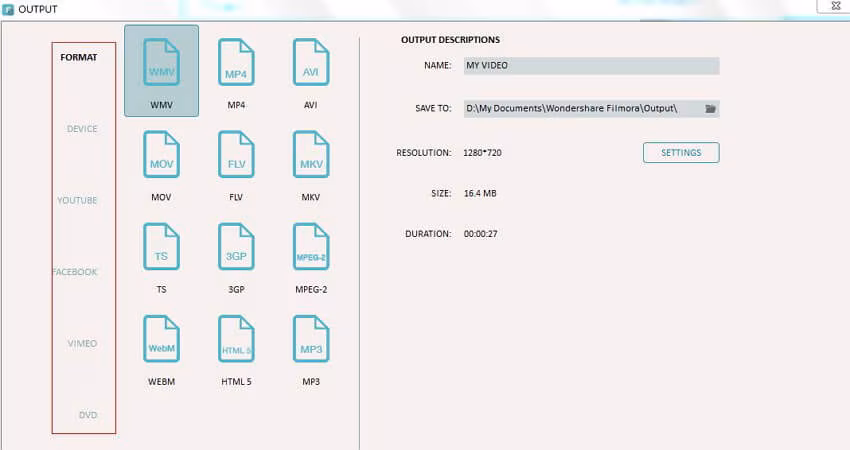Browse for output folder via folder icon
The width and height of the screenshot is (850, 450).
point(710,109)
